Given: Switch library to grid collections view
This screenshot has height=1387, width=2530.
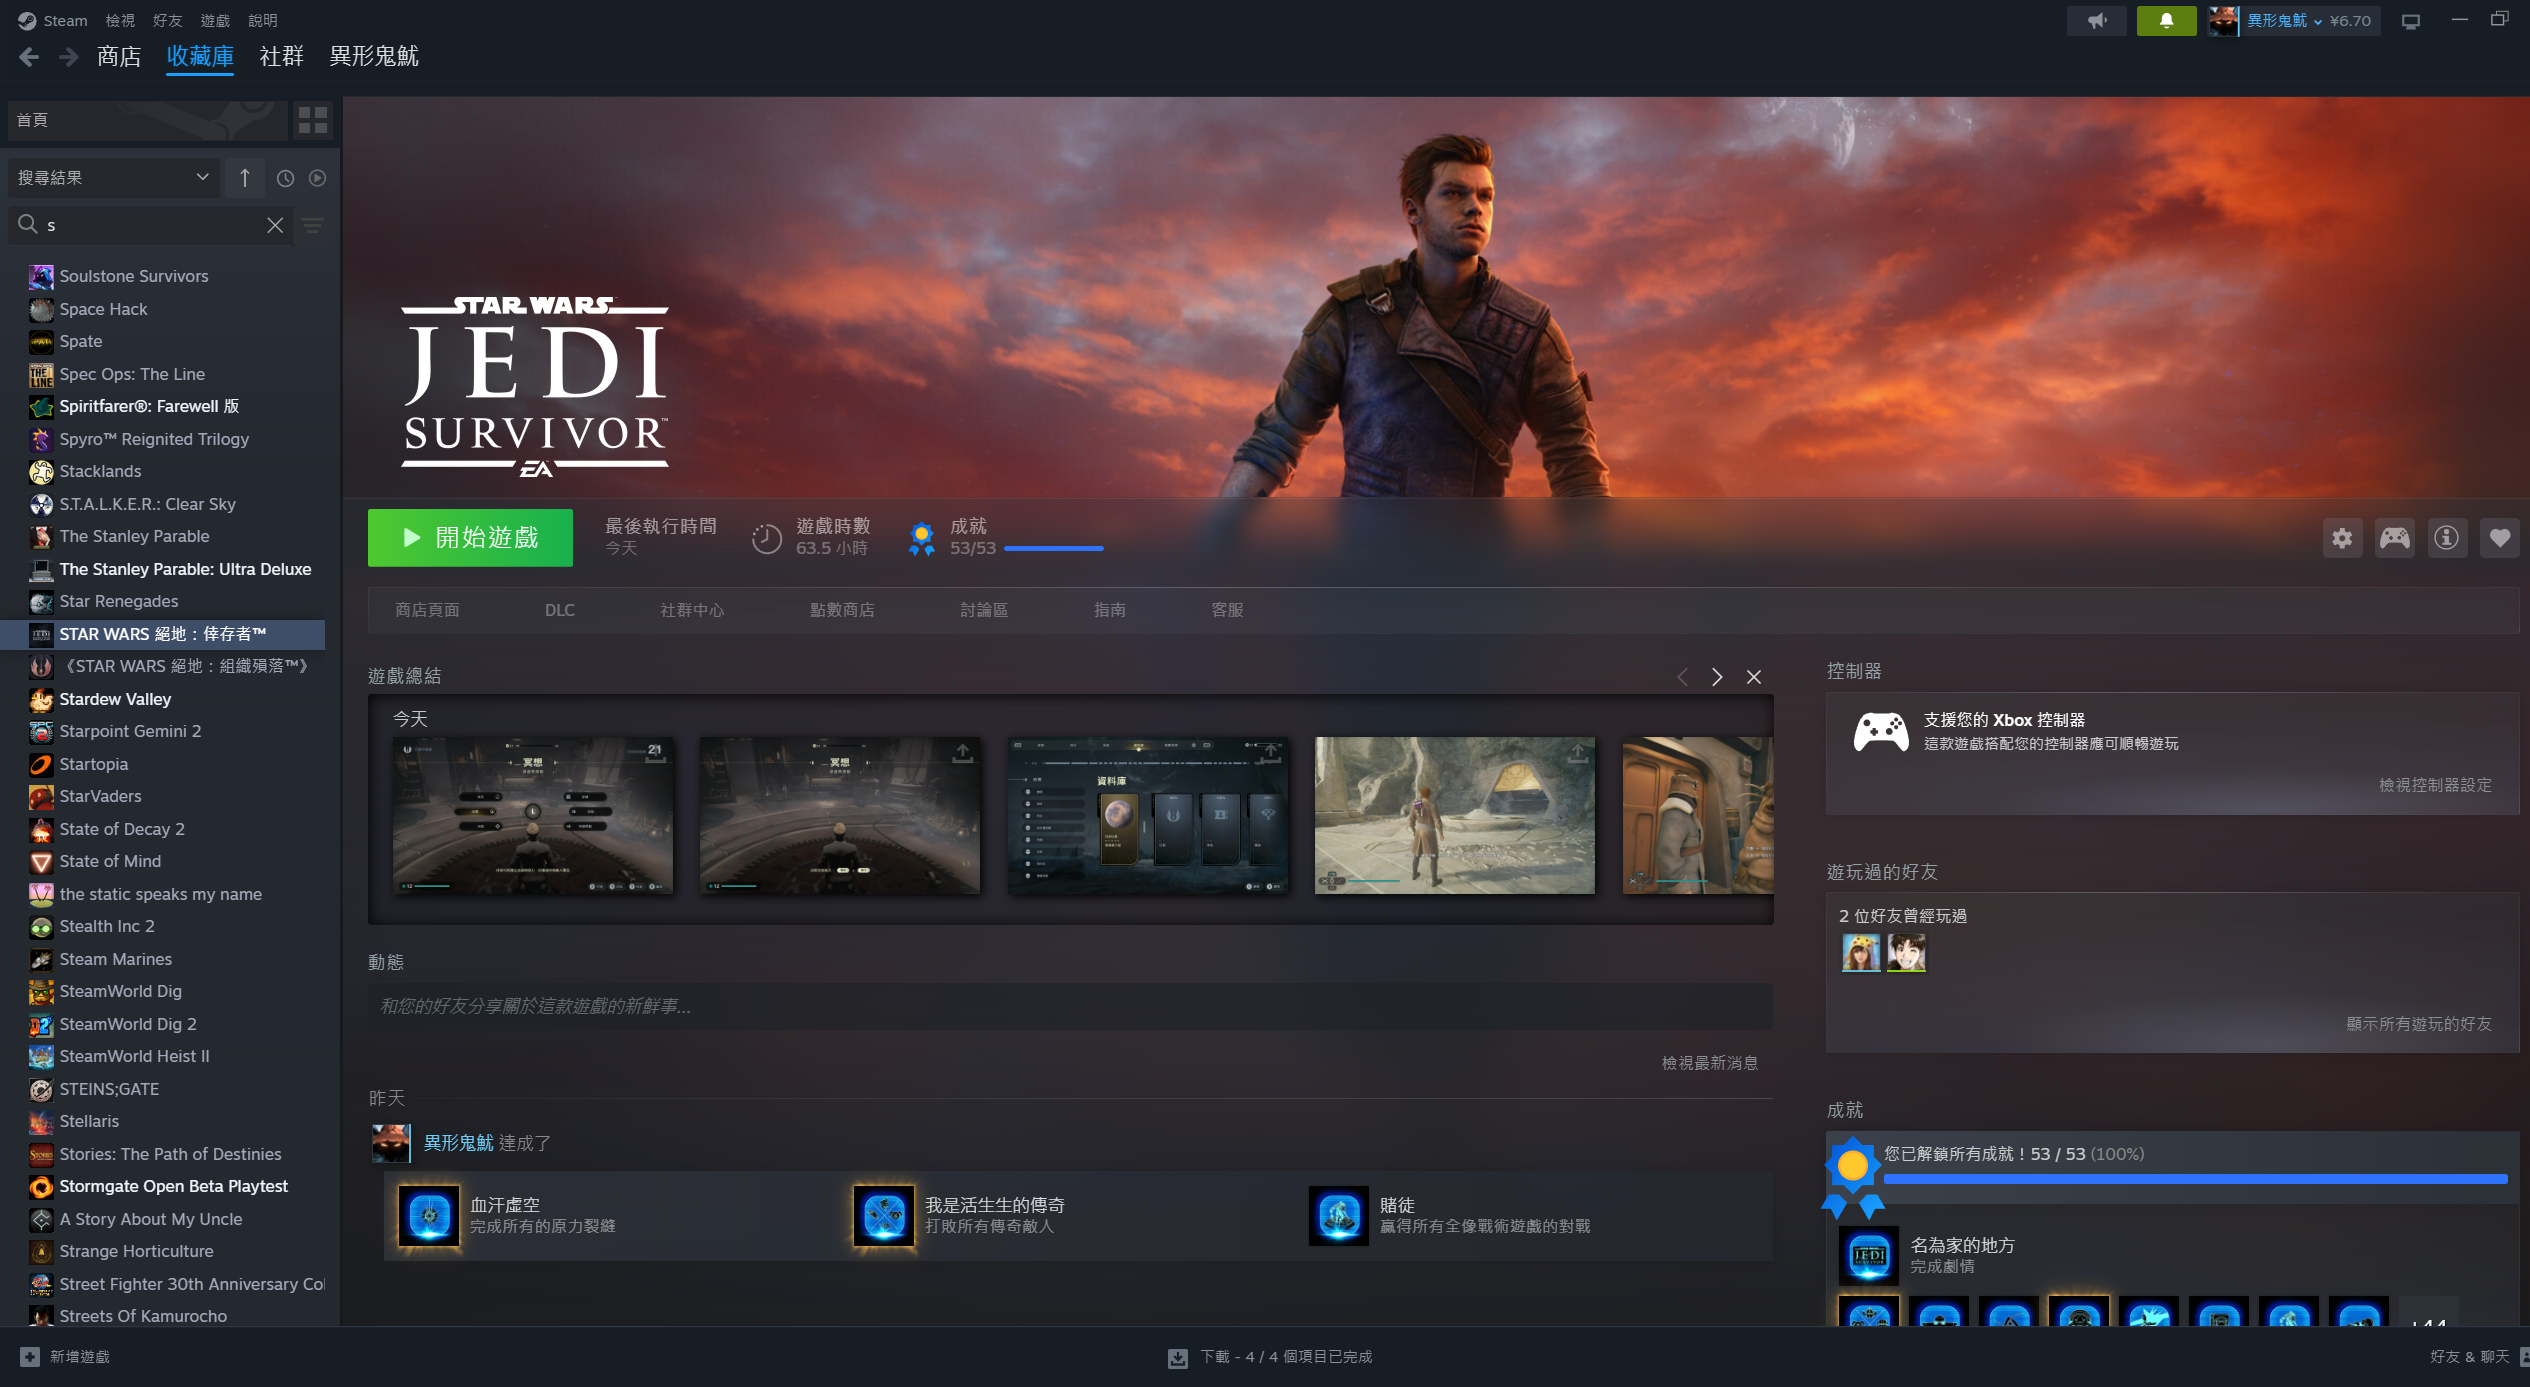Looking at the screenshot, I should point(313,120).
